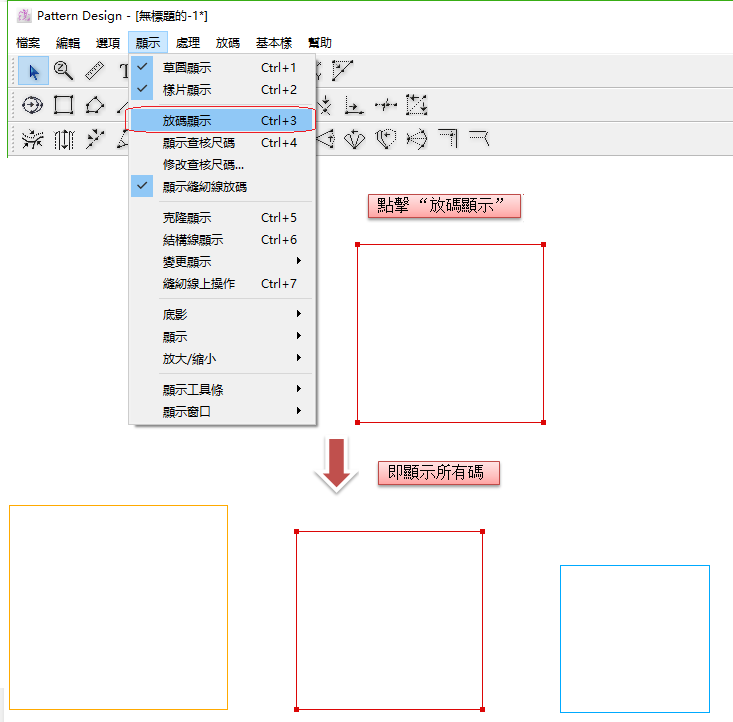
Task: Select the polygon shape tool
Action: click(x=94, y=105)
